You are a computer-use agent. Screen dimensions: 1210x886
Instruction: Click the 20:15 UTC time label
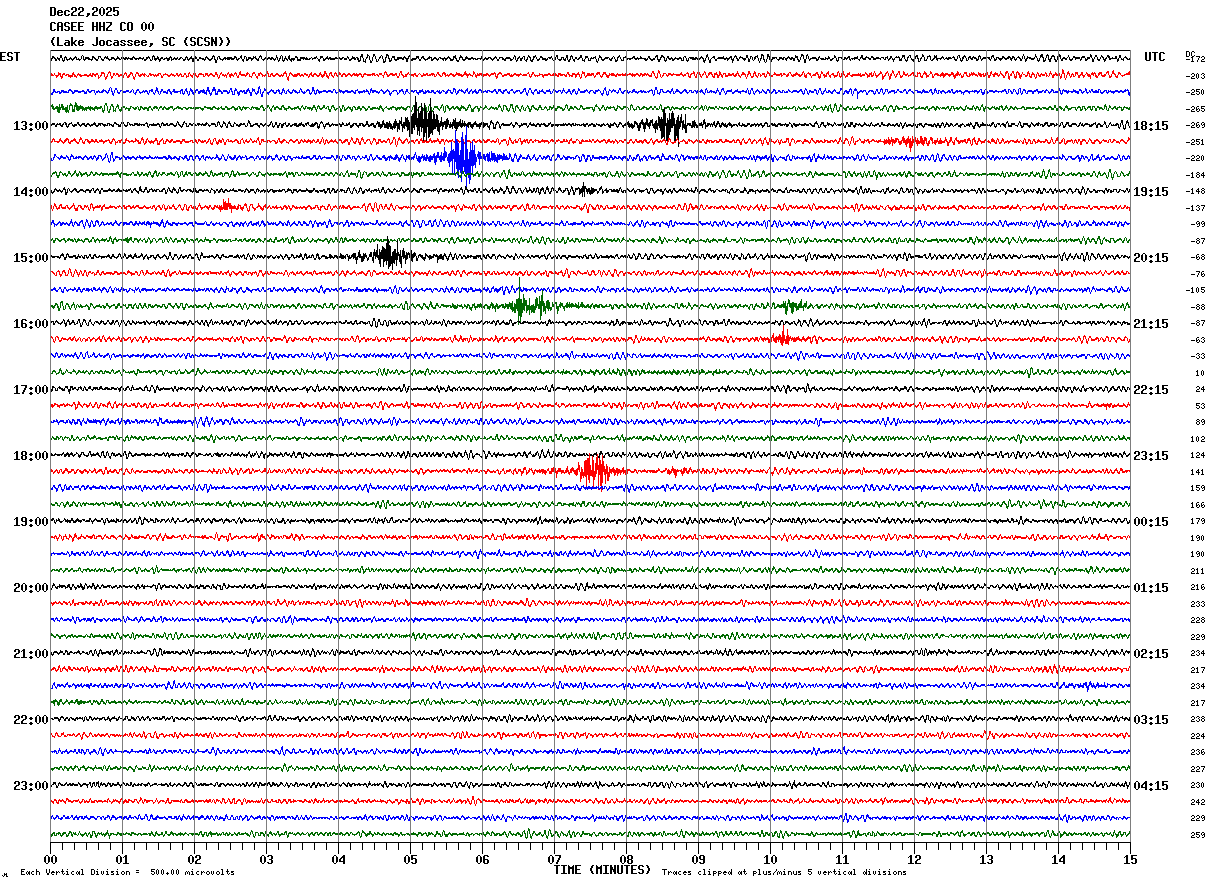click(x=1151, y=258)
